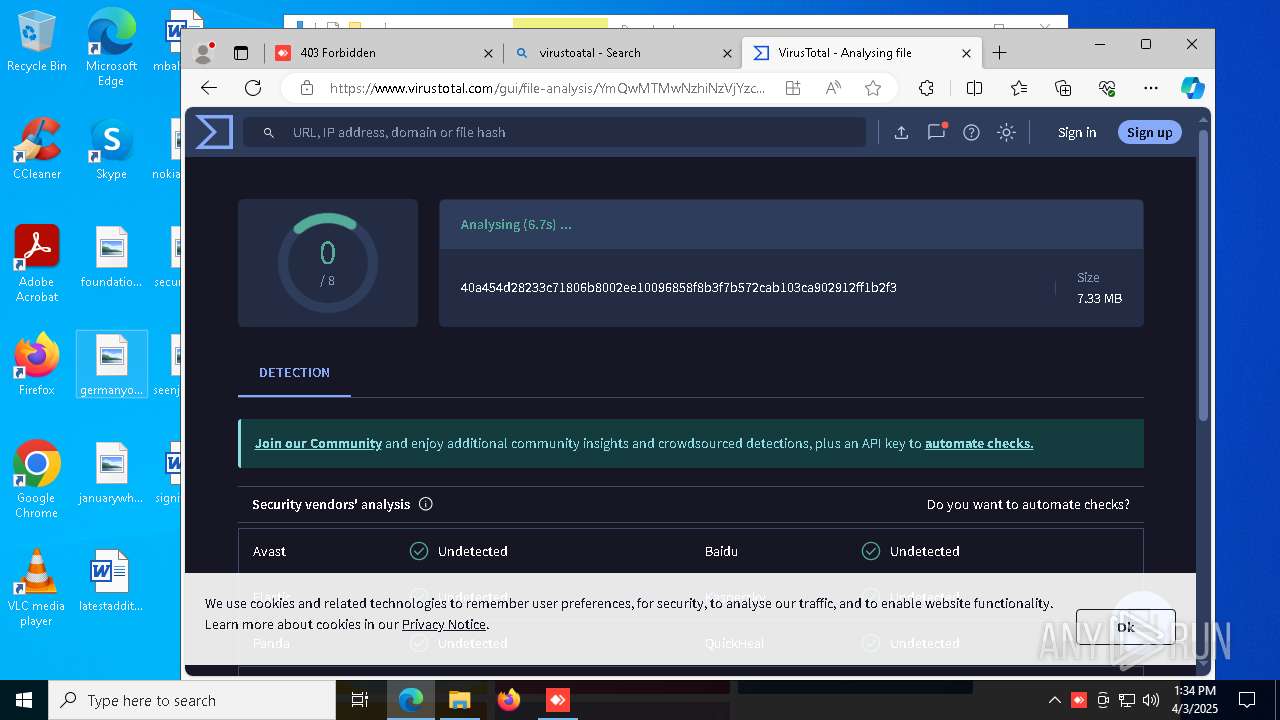Switch to the 403 Forbidden tab
The height and width of the screenshot is (720, 1280).
pos(384,53)
